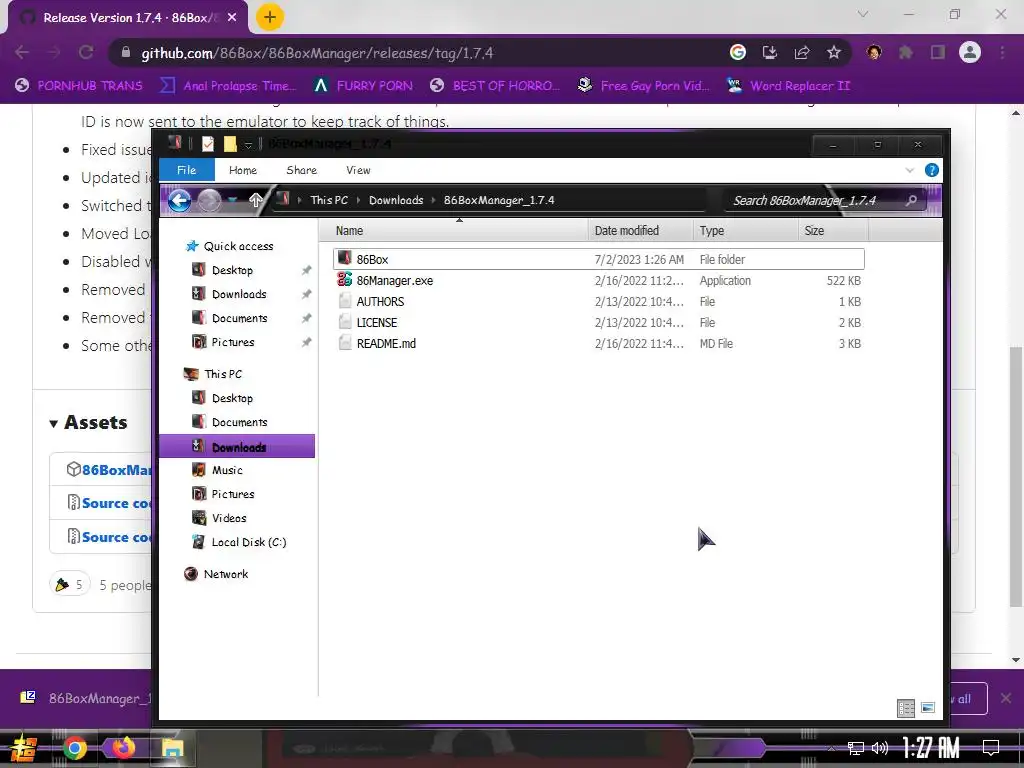Open Network in Explorer sidebar

pos(225,574)
